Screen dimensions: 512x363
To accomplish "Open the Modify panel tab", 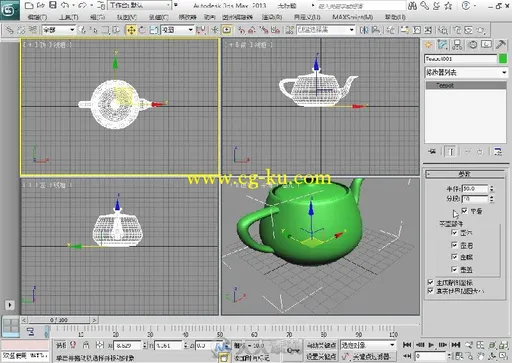I will click(443, 45).
